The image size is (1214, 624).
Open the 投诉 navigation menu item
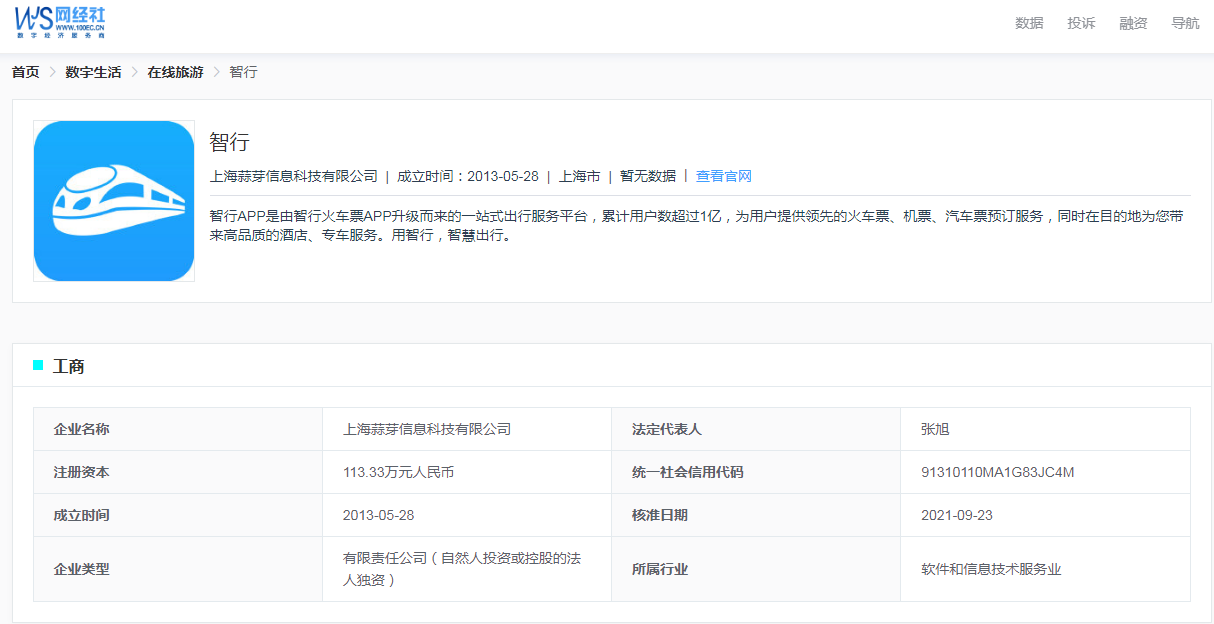point(1081,23)
